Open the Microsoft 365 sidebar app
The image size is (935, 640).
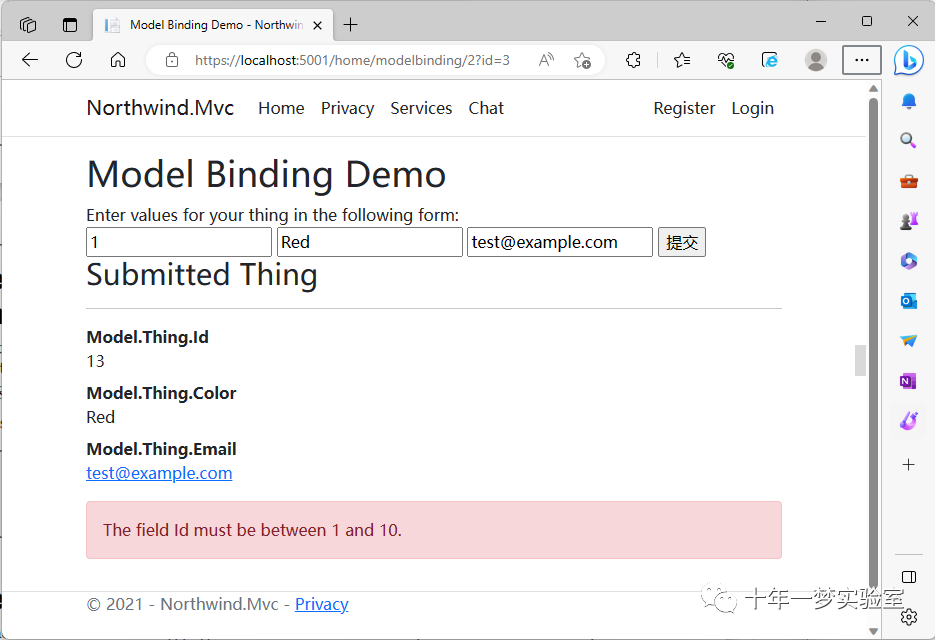tap(908, 261)
